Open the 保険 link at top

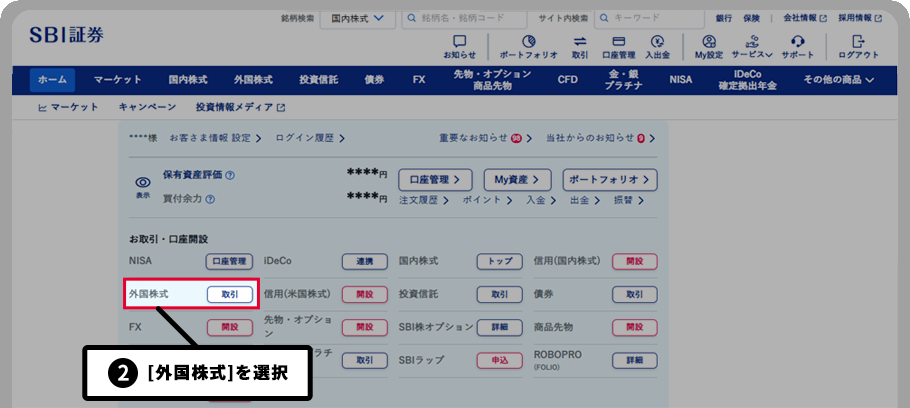coord(752,19)
